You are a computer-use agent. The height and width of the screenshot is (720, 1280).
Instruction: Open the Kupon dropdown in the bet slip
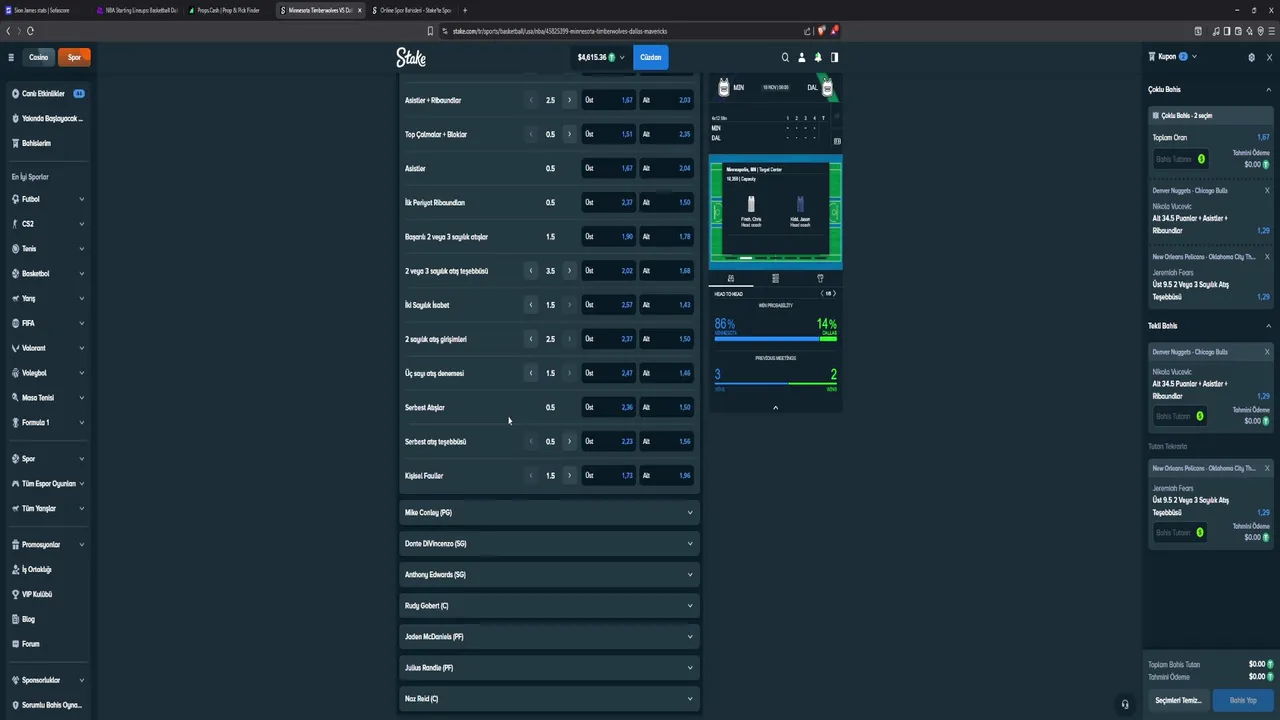click(1194, 57)
